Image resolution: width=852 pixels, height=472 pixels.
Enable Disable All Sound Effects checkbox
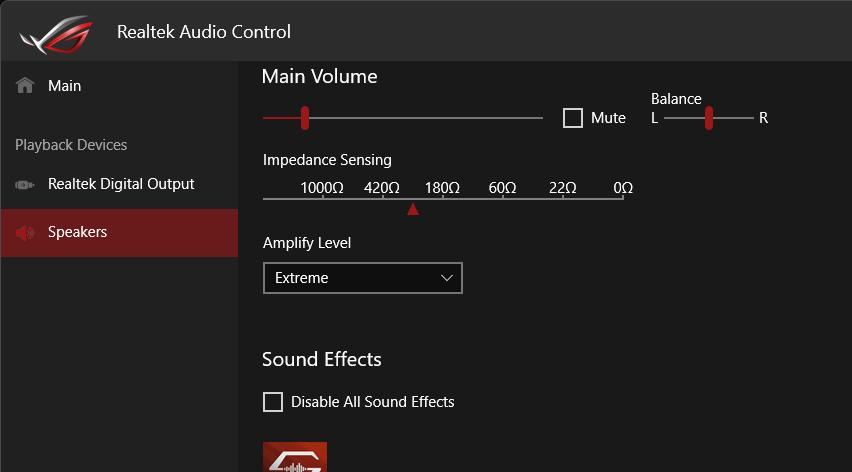point(273,402)
